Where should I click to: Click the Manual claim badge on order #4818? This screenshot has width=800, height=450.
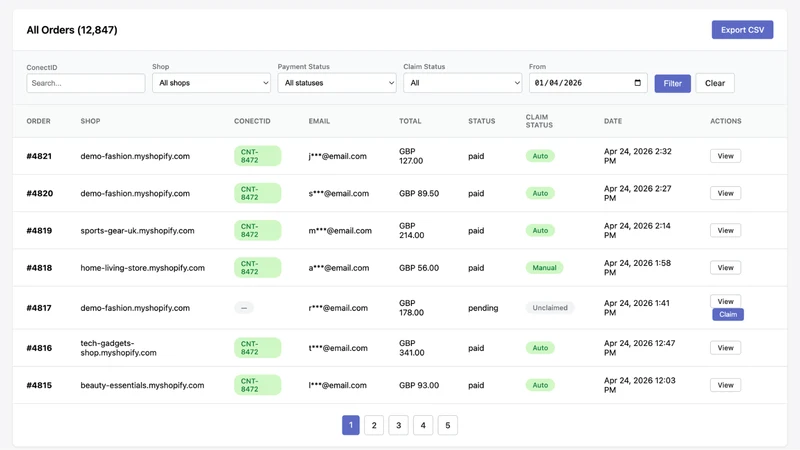pos(544,268)
